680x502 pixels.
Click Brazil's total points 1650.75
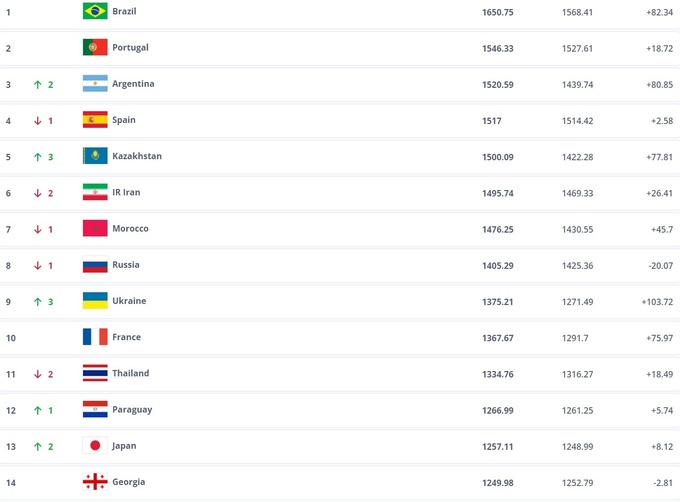point(499,11)
